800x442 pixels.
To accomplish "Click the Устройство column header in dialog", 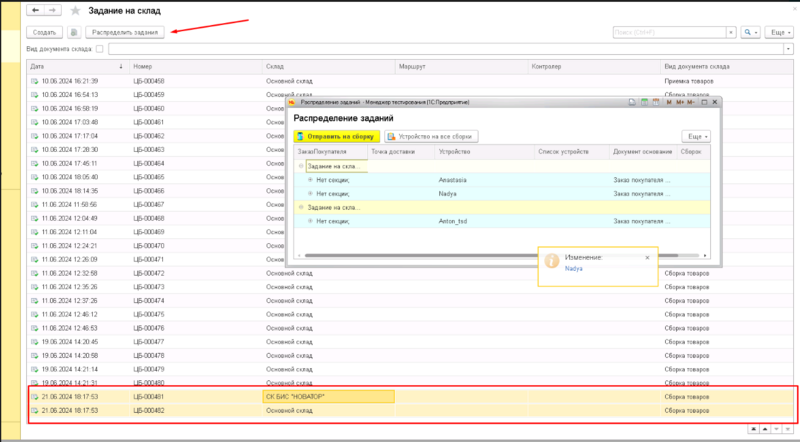I will (x=485, y=152).
